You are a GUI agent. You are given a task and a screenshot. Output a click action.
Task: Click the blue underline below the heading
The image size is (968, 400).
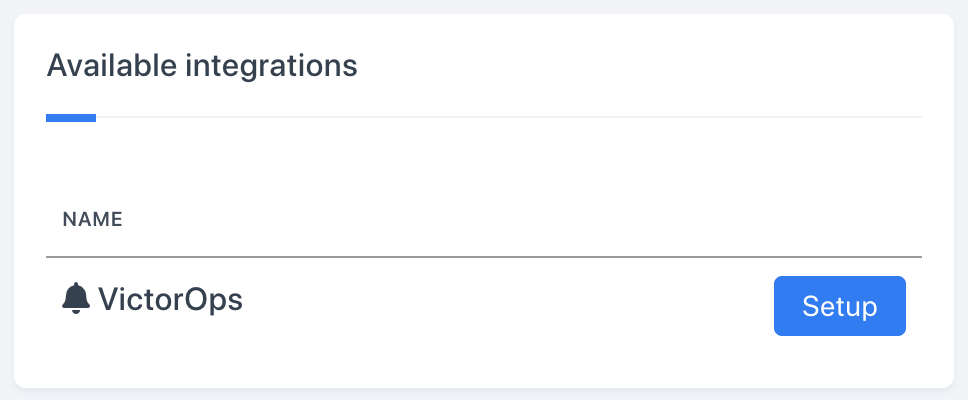[71, 118]
